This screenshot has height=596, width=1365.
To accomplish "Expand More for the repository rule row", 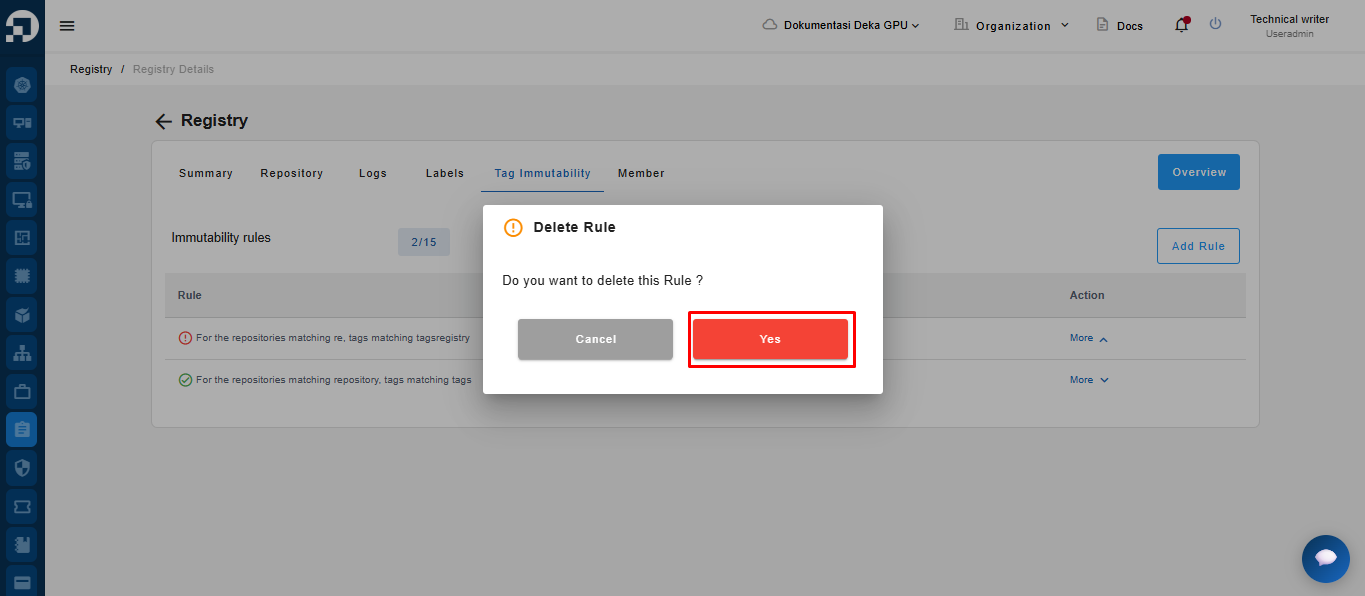I will [x=1089, y=380].
